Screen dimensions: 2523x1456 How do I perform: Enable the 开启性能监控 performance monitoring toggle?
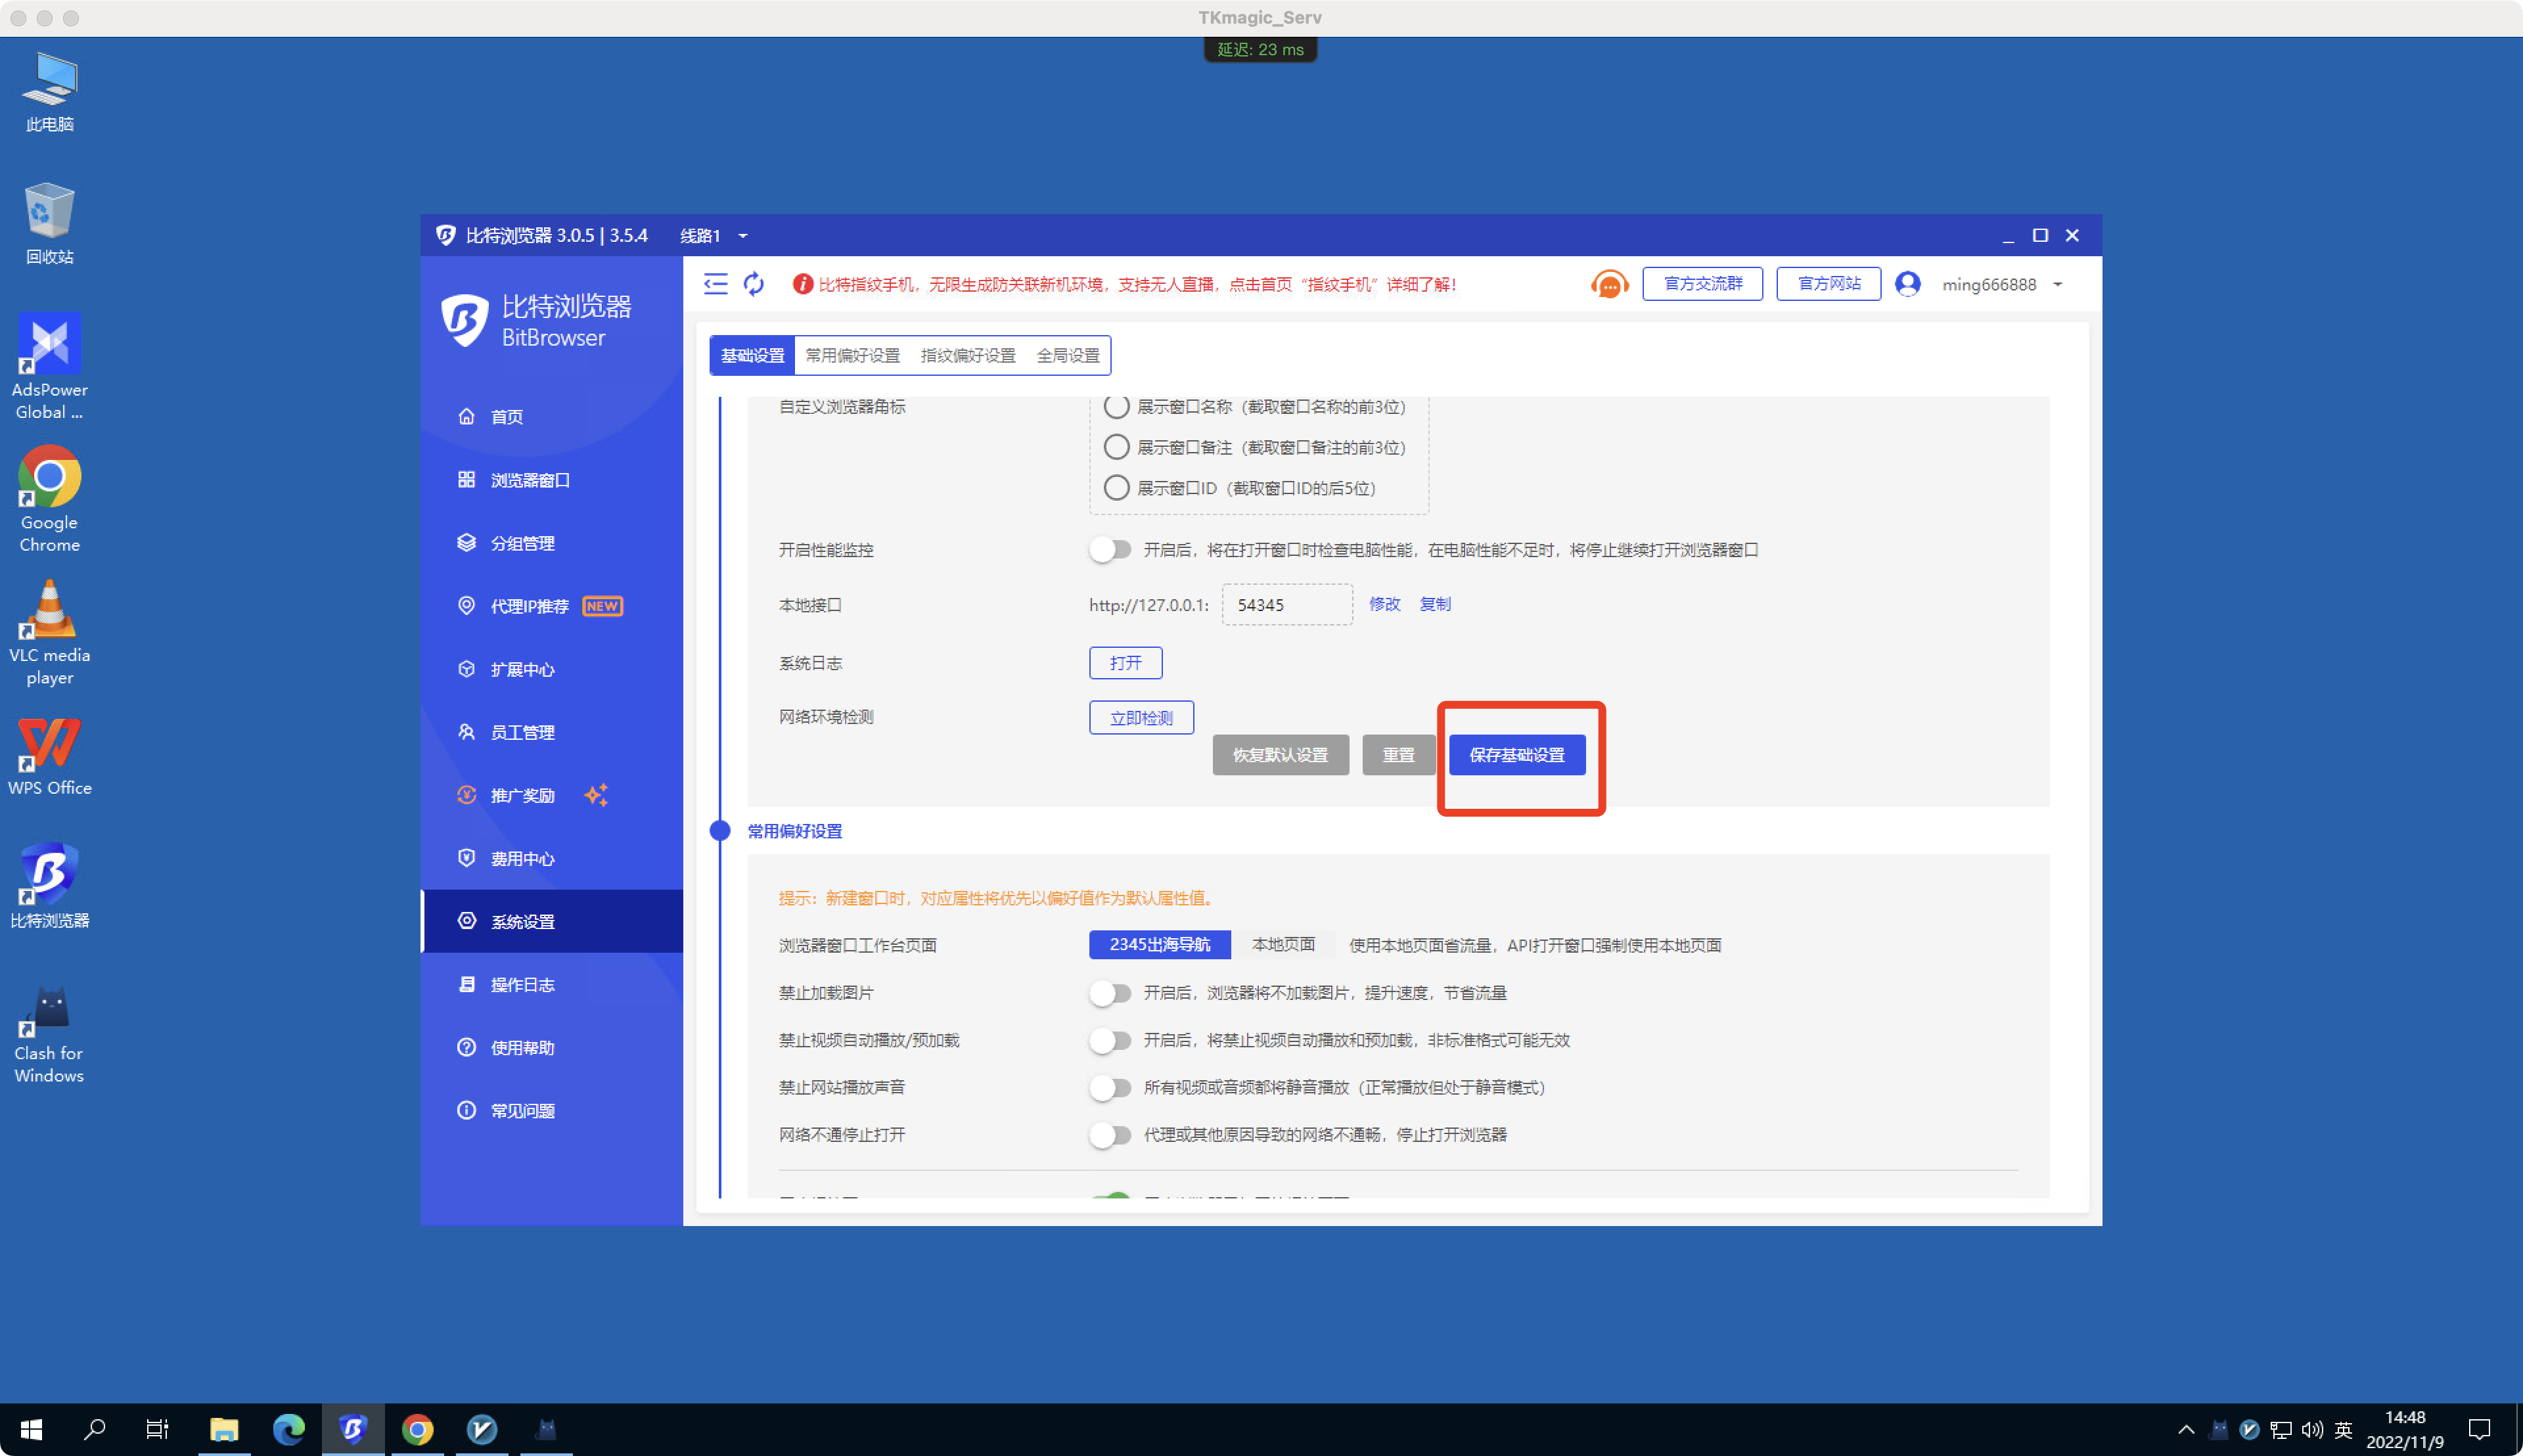1109,549
